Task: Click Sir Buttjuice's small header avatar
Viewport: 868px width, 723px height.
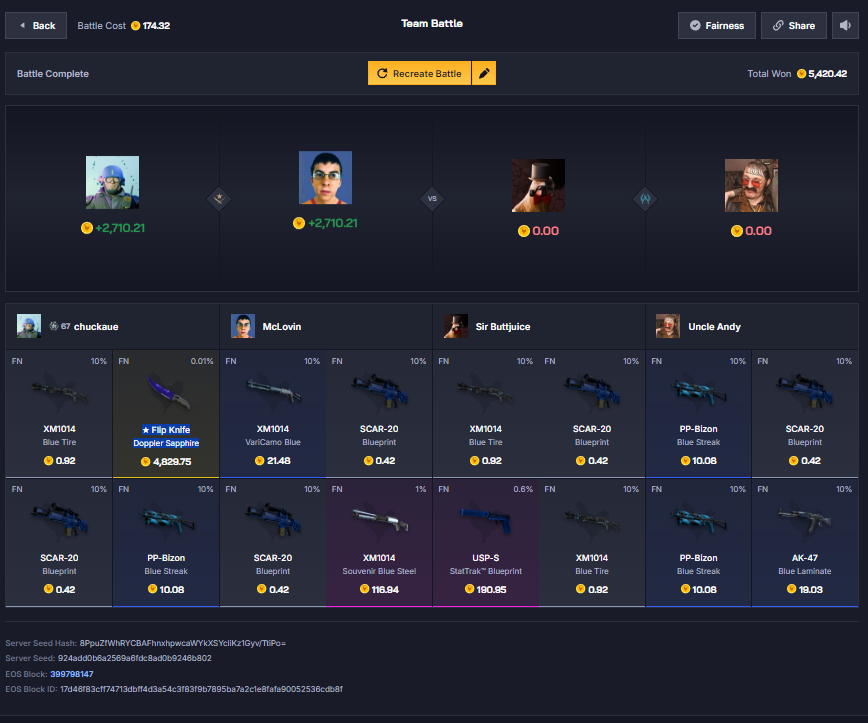Action: pos(456,326)
